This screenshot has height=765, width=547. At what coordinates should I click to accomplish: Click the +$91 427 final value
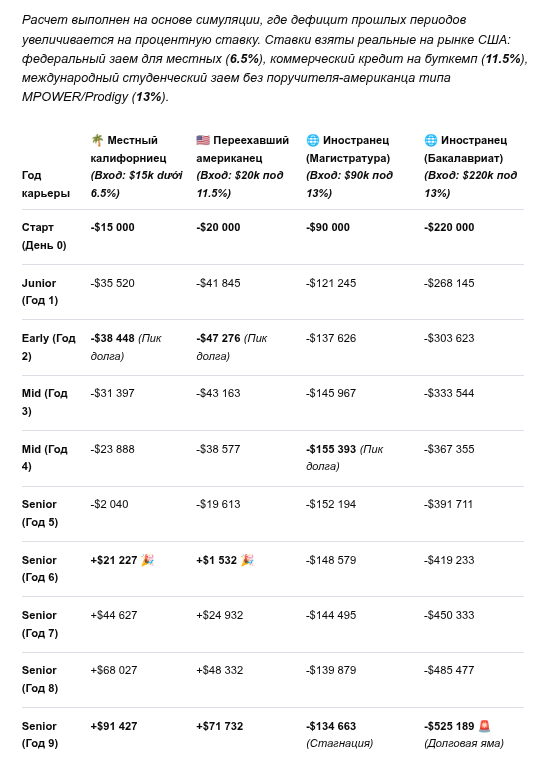[114, 726]
